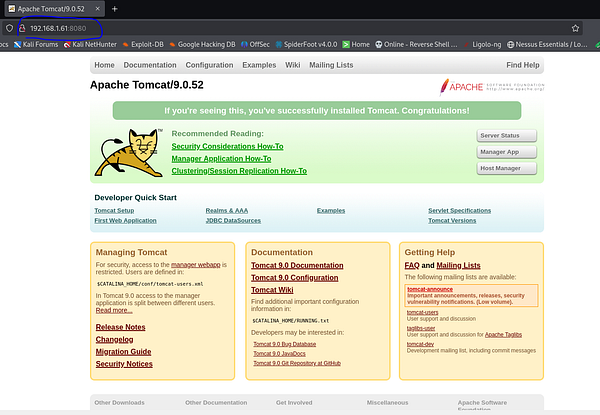Click the manager webapp link

196,265
